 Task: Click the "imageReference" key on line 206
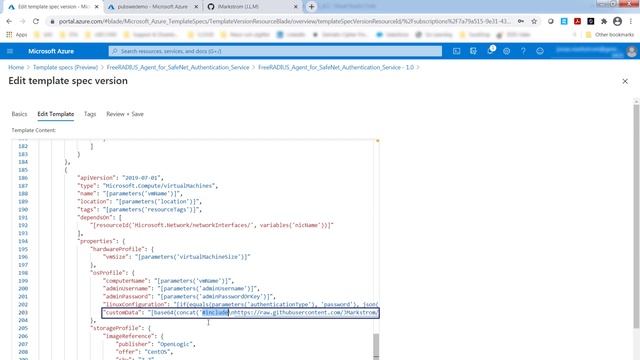tap(129, 336)
